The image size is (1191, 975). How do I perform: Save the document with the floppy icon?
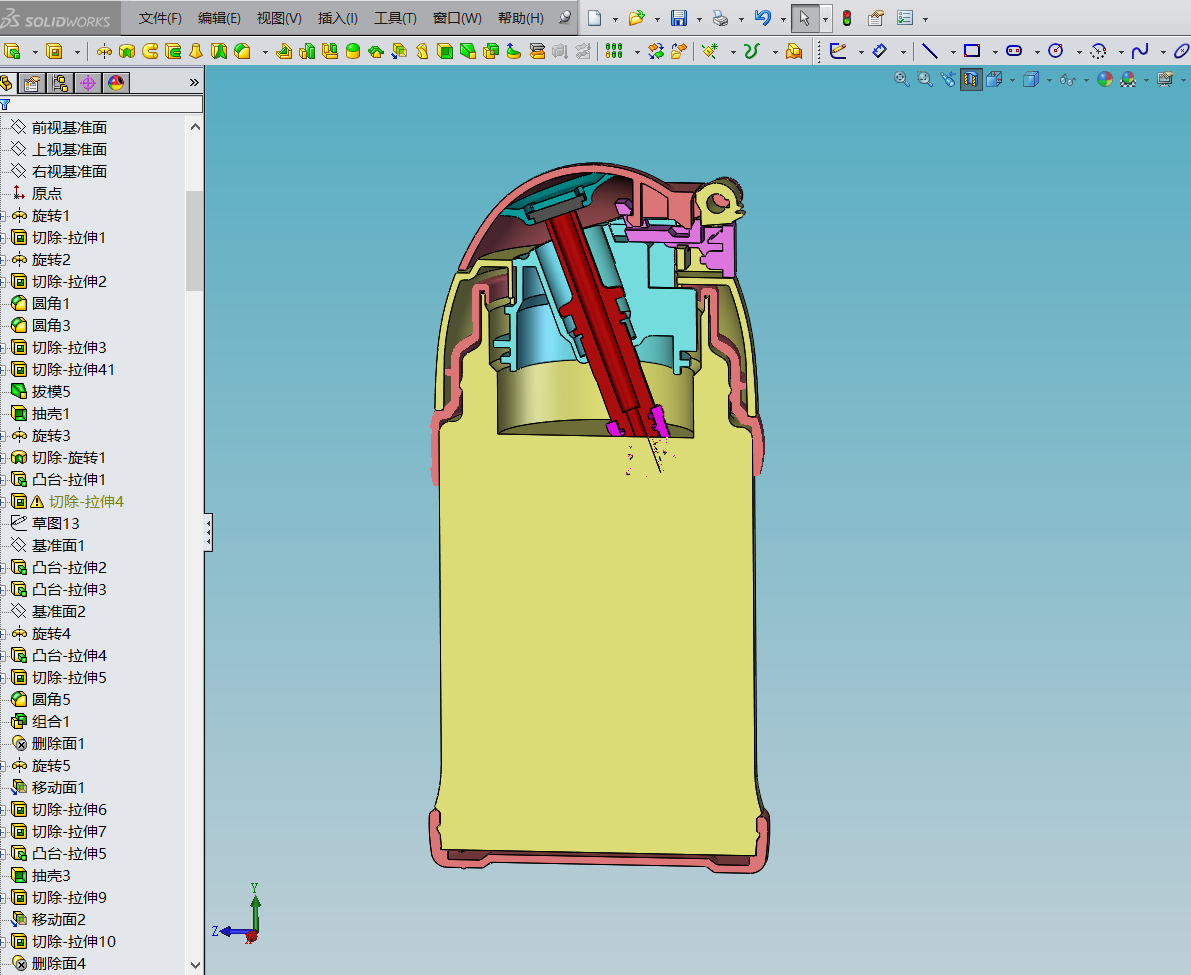pos(679,18)
